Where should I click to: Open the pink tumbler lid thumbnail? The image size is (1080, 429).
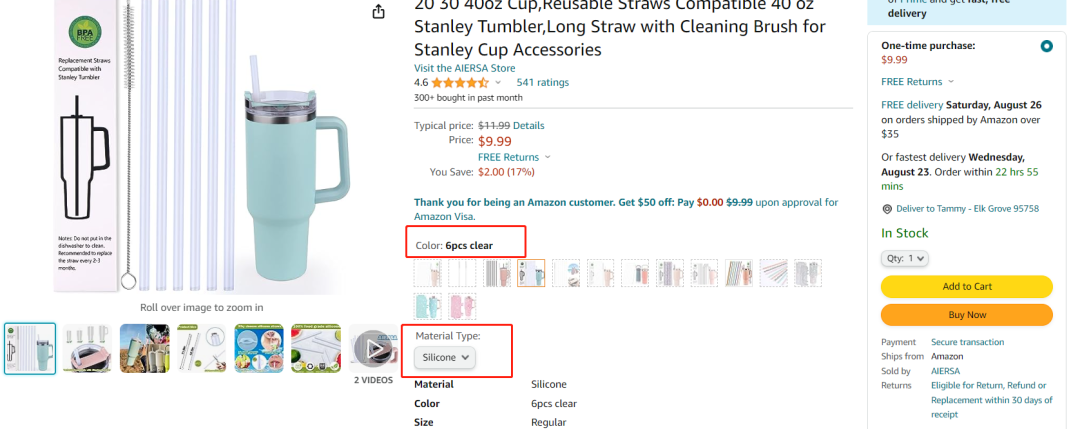pos(87,349)
